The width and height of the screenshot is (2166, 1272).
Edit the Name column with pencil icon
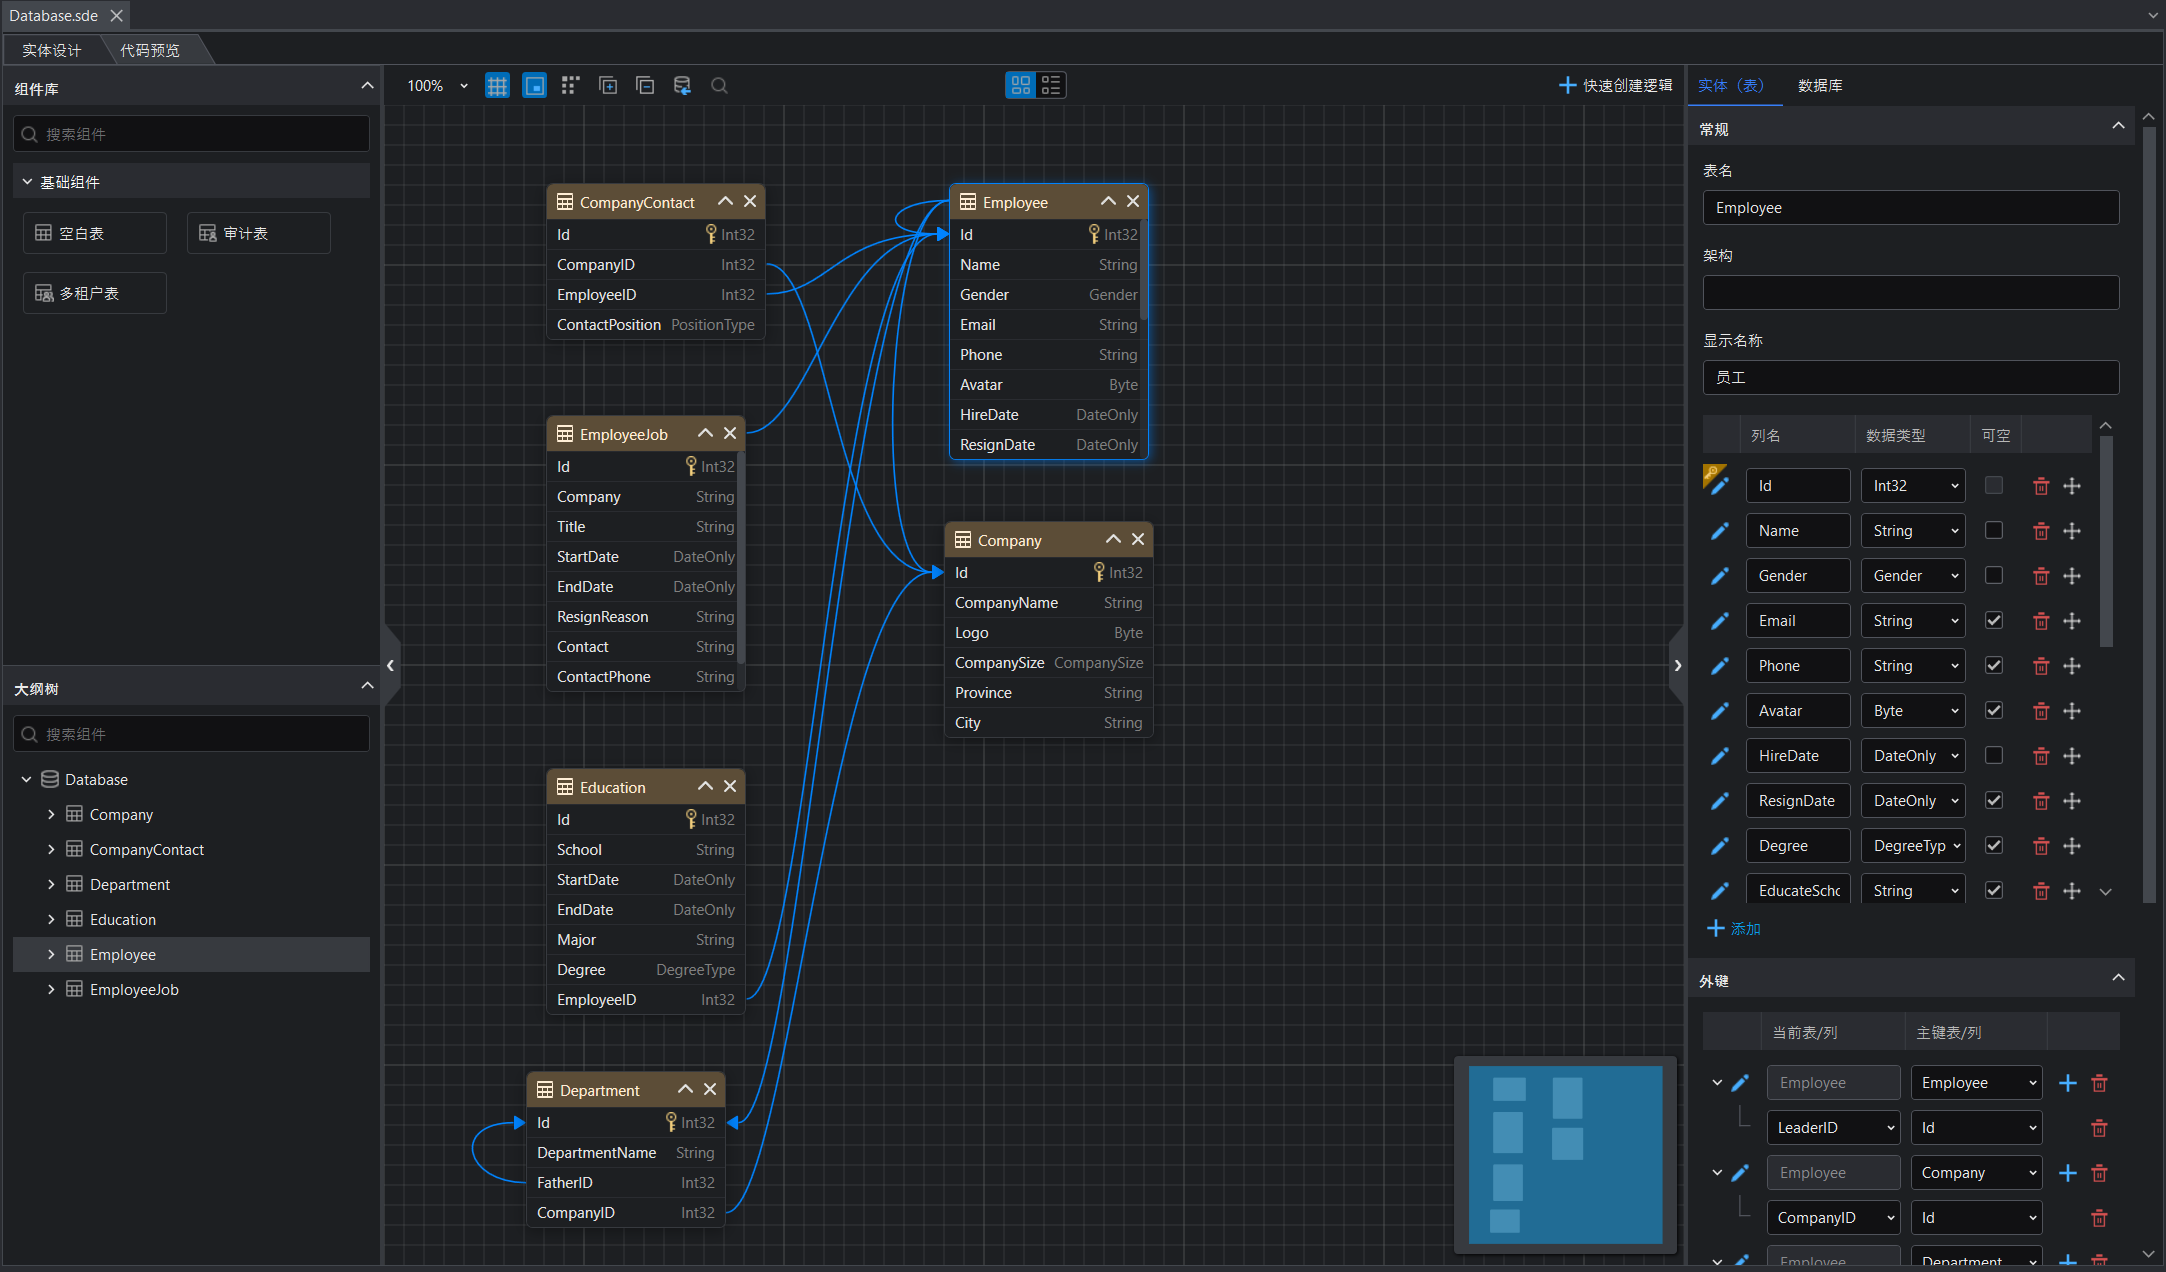pos(1719,531)
